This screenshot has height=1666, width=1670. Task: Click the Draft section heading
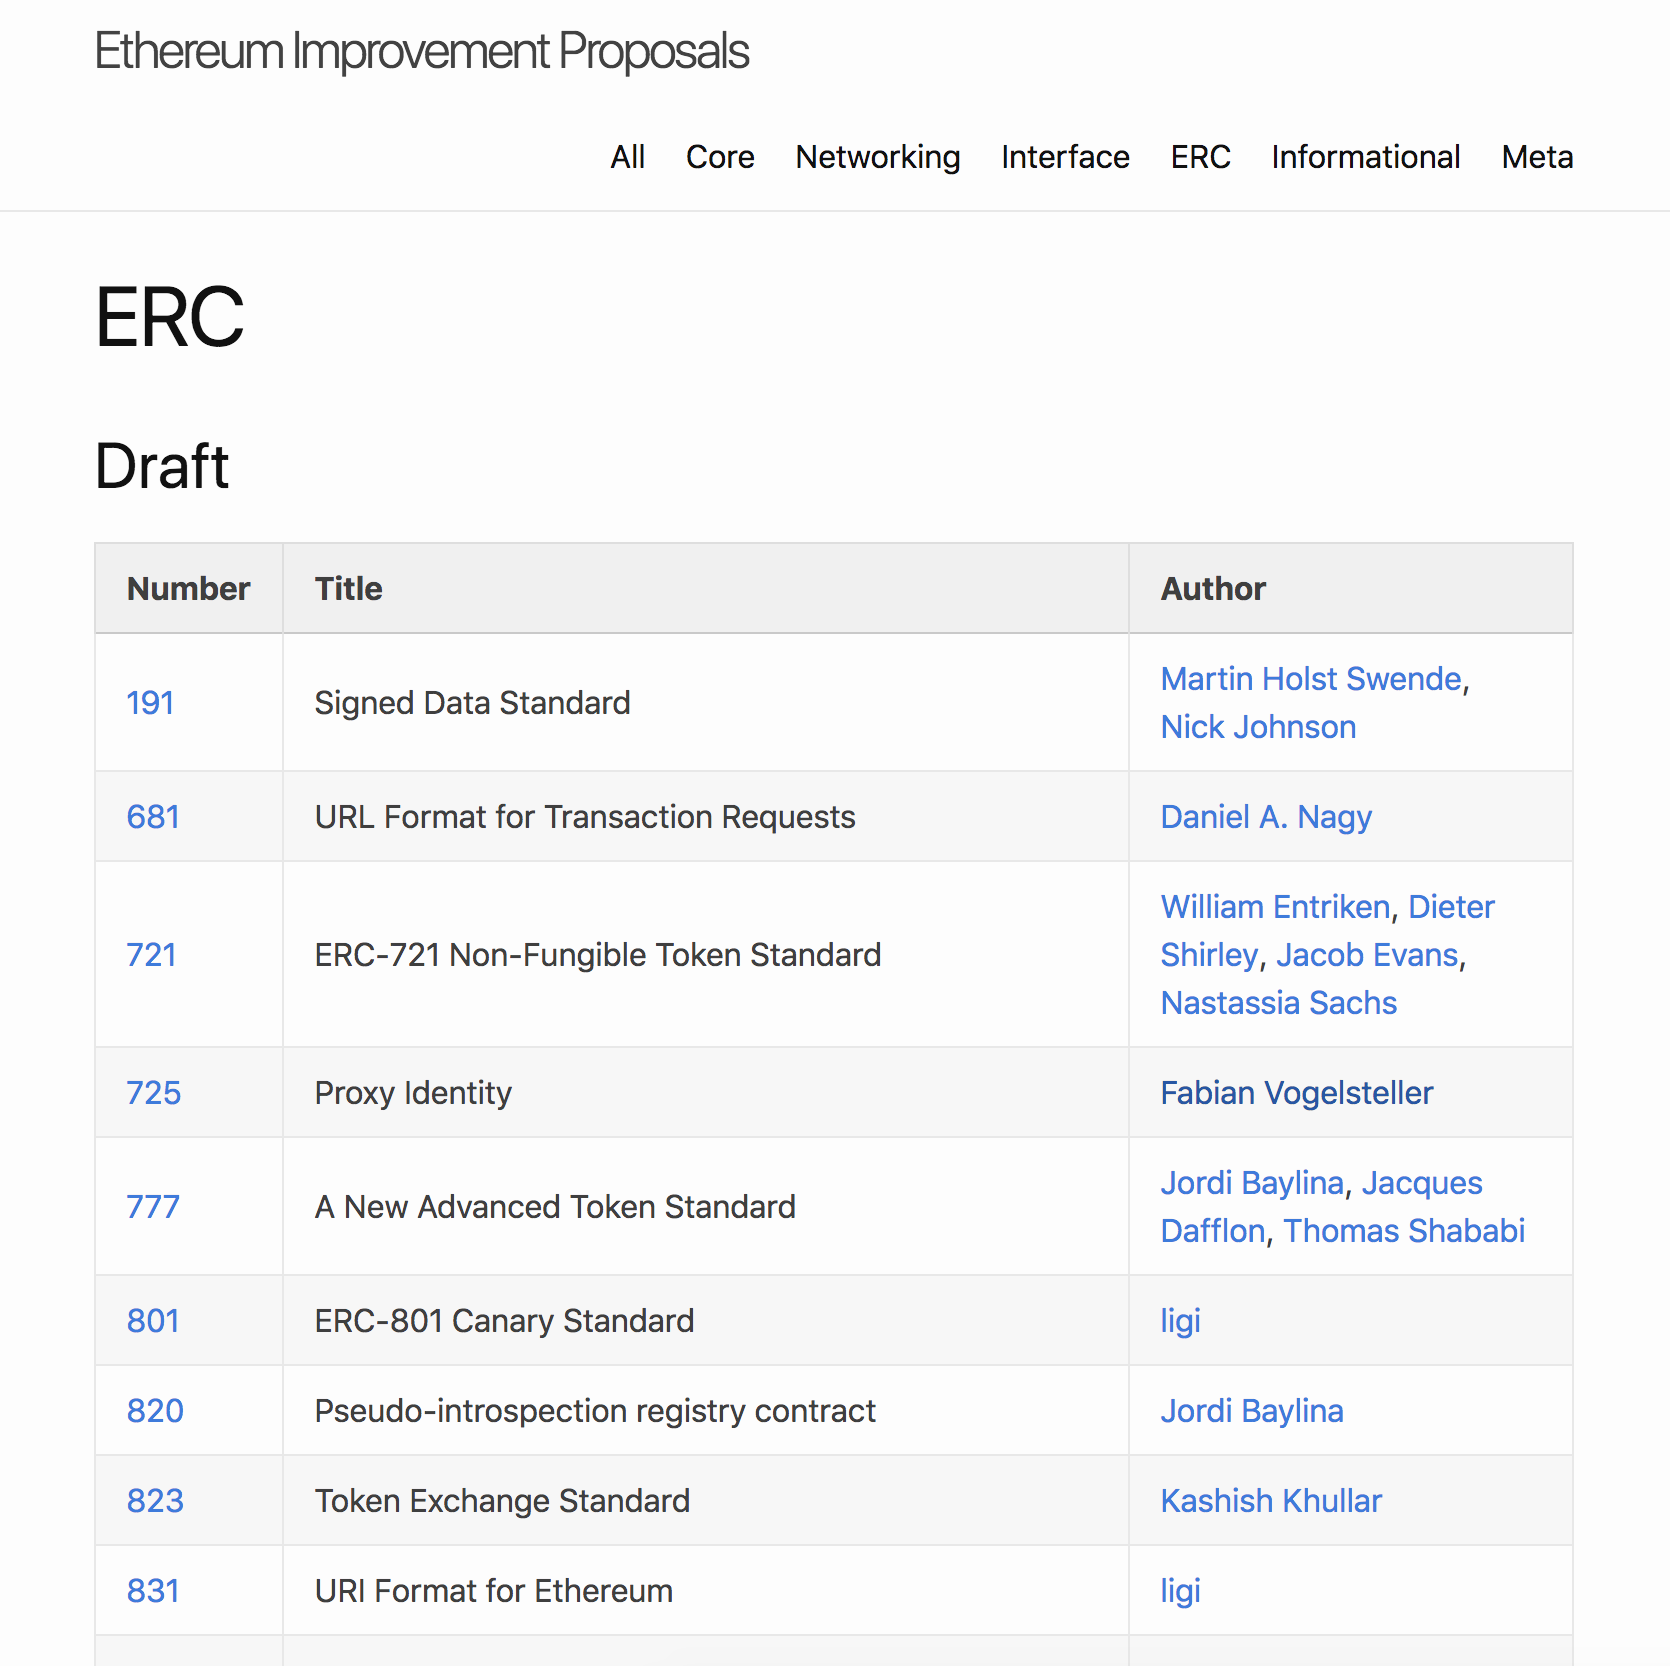point(162,466)
